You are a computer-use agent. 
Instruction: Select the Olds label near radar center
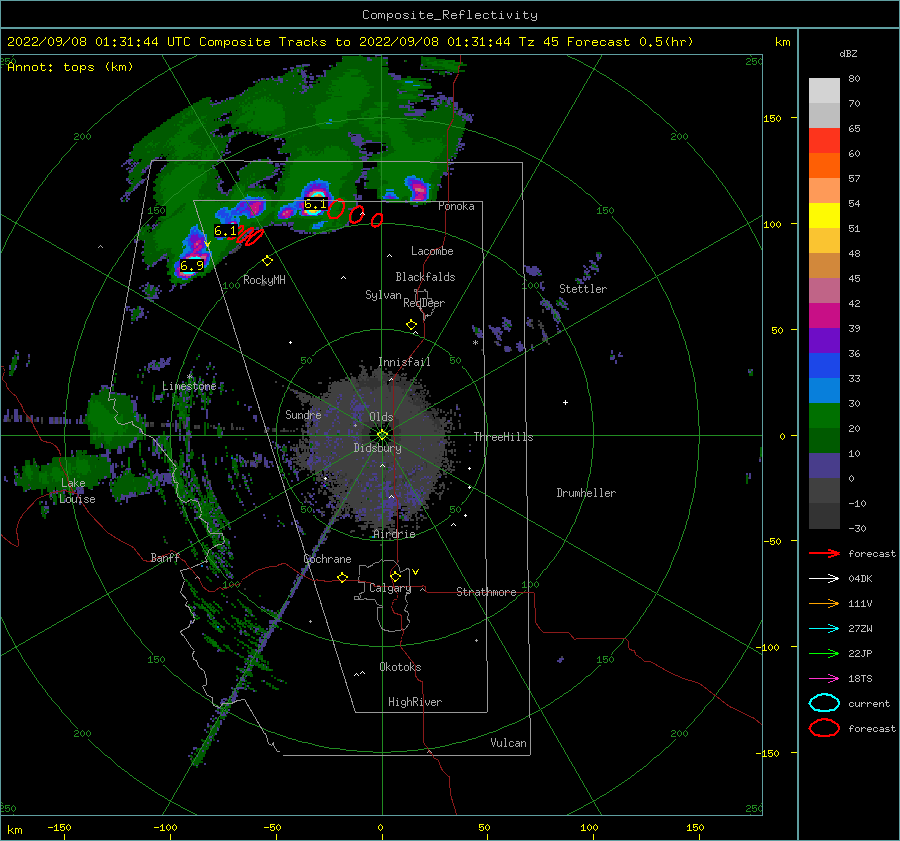click(x=381, y=417)
